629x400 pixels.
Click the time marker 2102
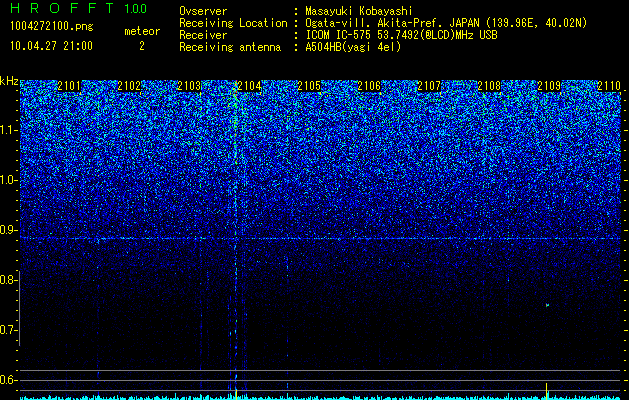(x=129, y=86)
